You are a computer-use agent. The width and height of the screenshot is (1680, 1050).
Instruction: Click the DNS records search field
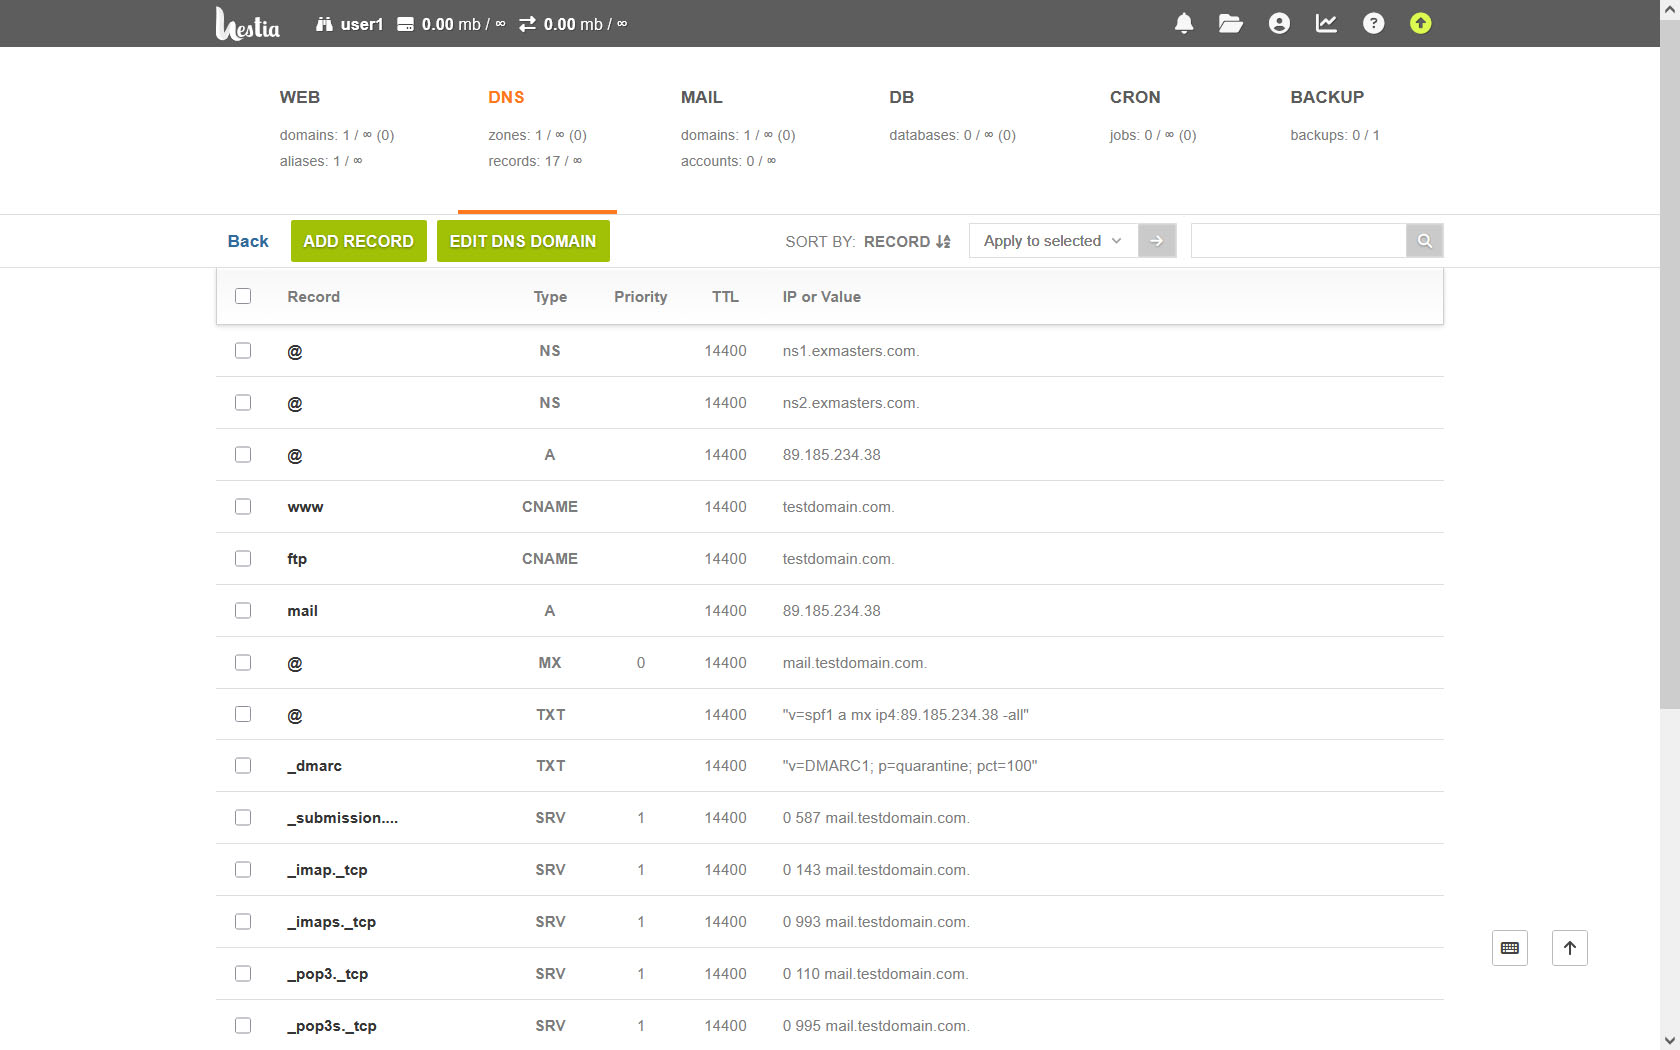pyautogui.click(x=1298, y=241)
